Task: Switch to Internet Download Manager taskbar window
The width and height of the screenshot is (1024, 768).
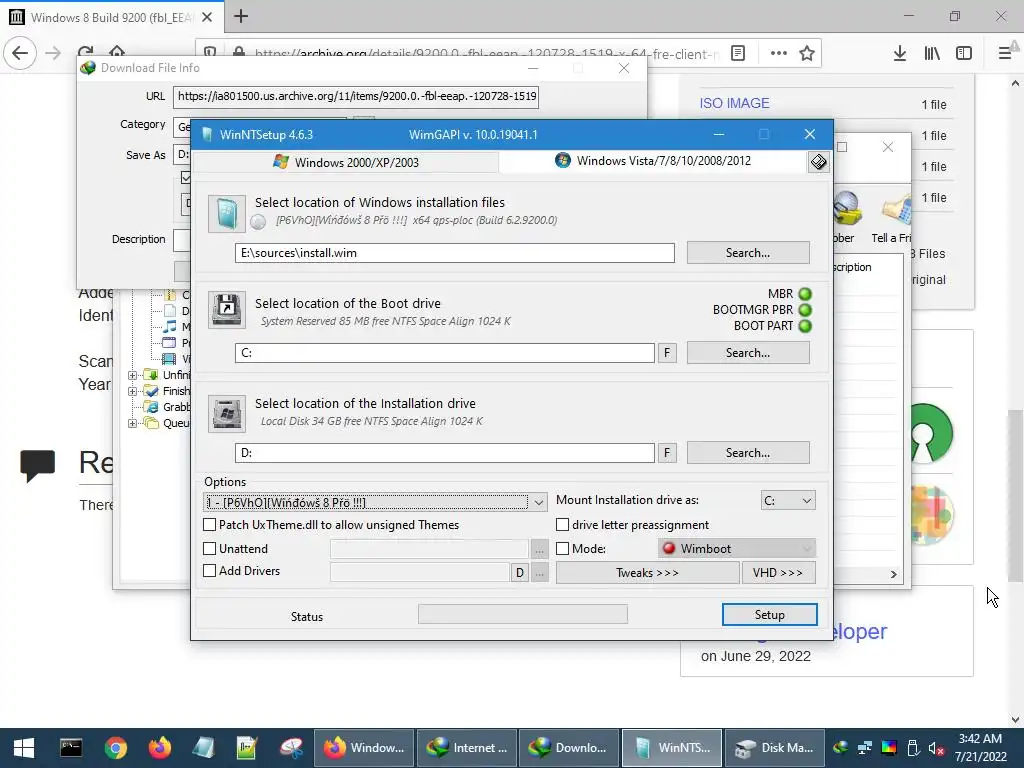Action: (466, 748)
